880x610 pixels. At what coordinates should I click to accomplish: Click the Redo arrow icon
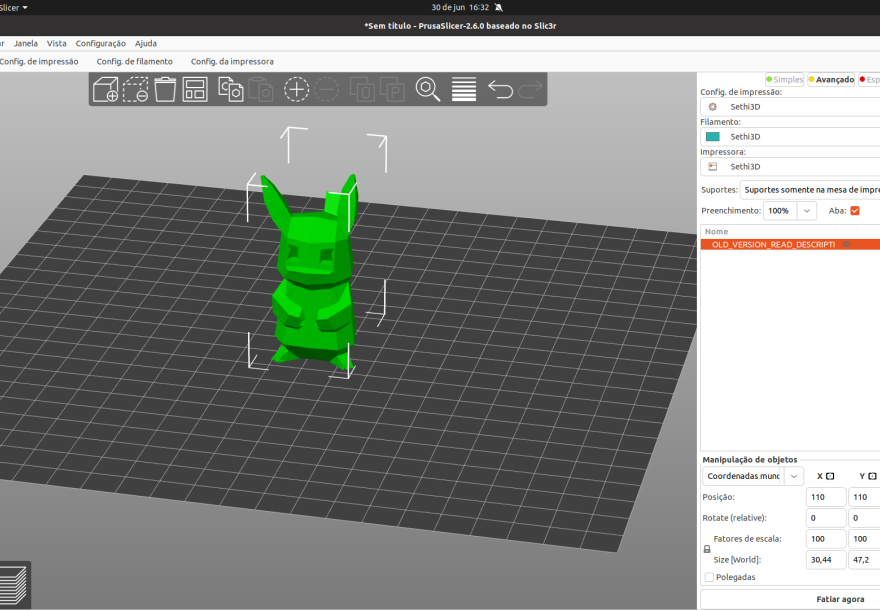click(x=530, y=89)
